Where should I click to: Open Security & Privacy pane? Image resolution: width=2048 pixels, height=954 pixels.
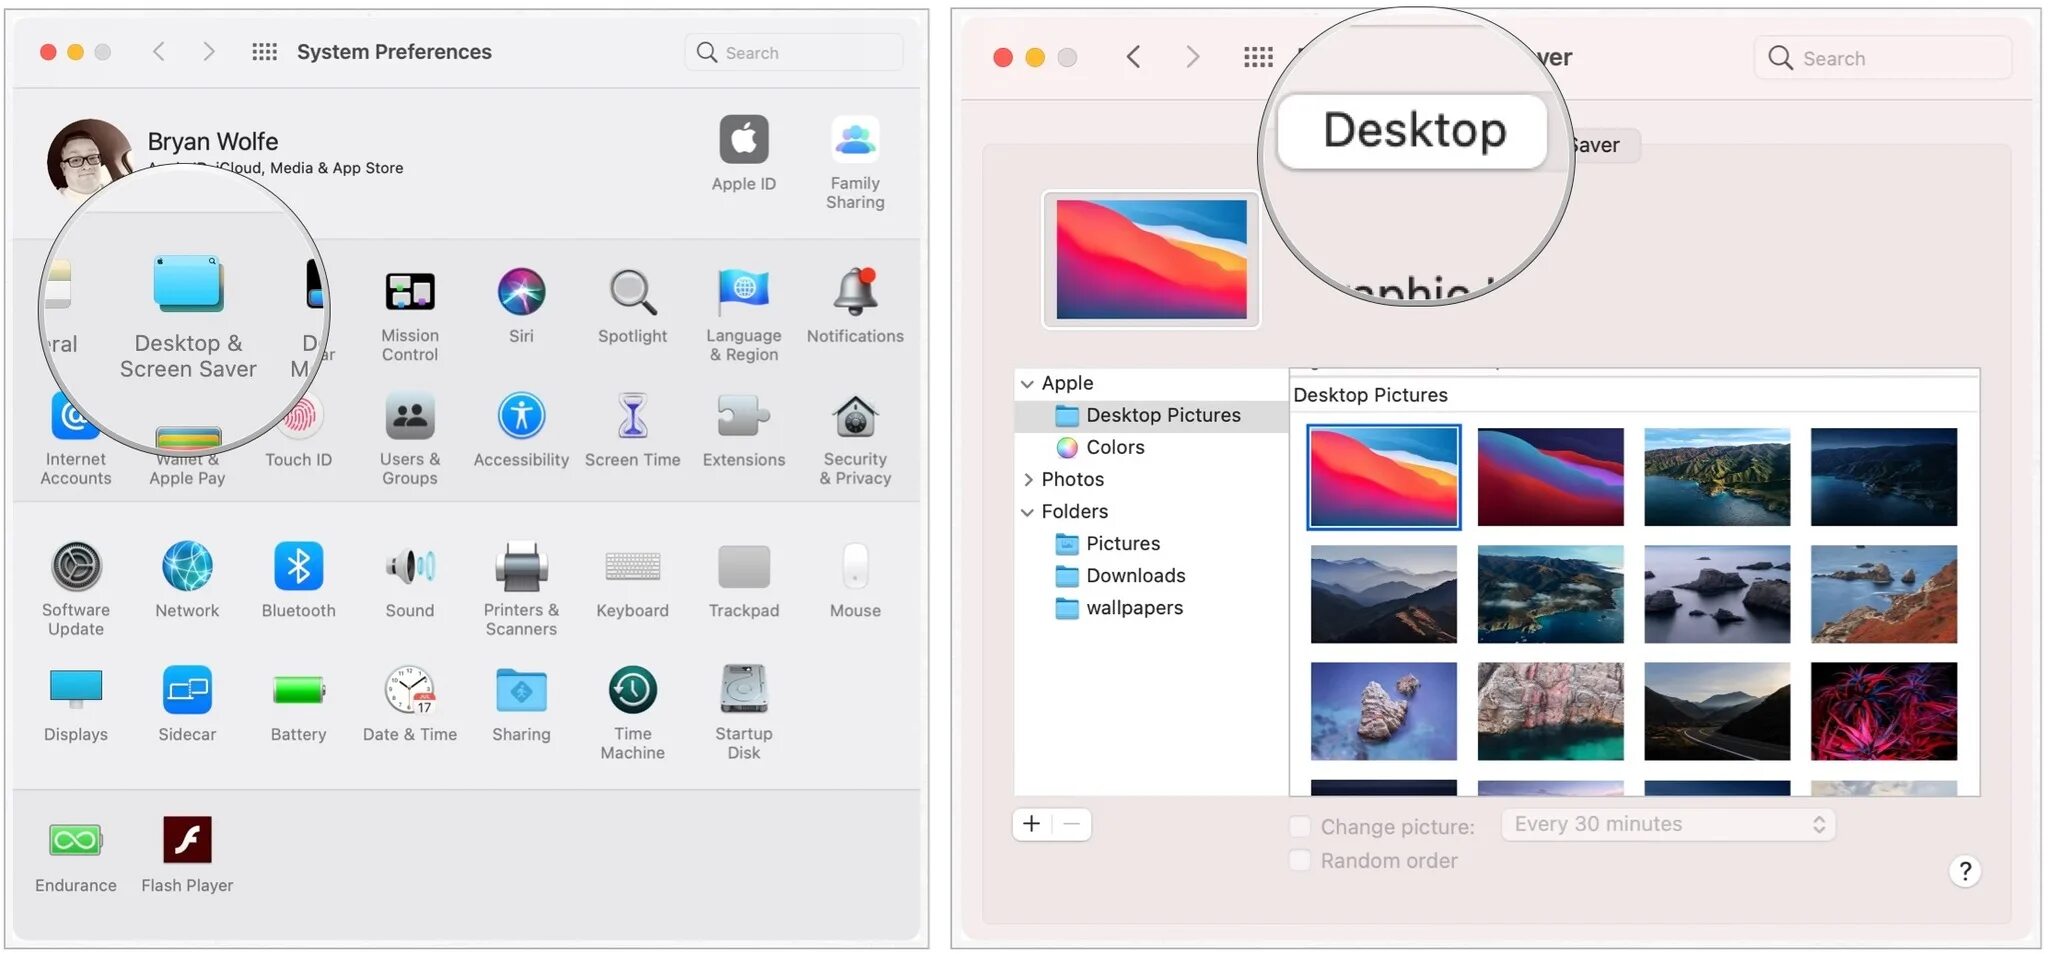click(x=855, y=439)
